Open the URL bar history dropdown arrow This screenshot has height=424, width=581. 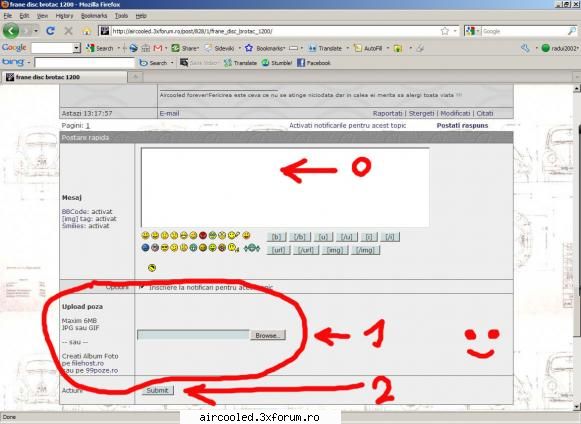pos(455,31)
